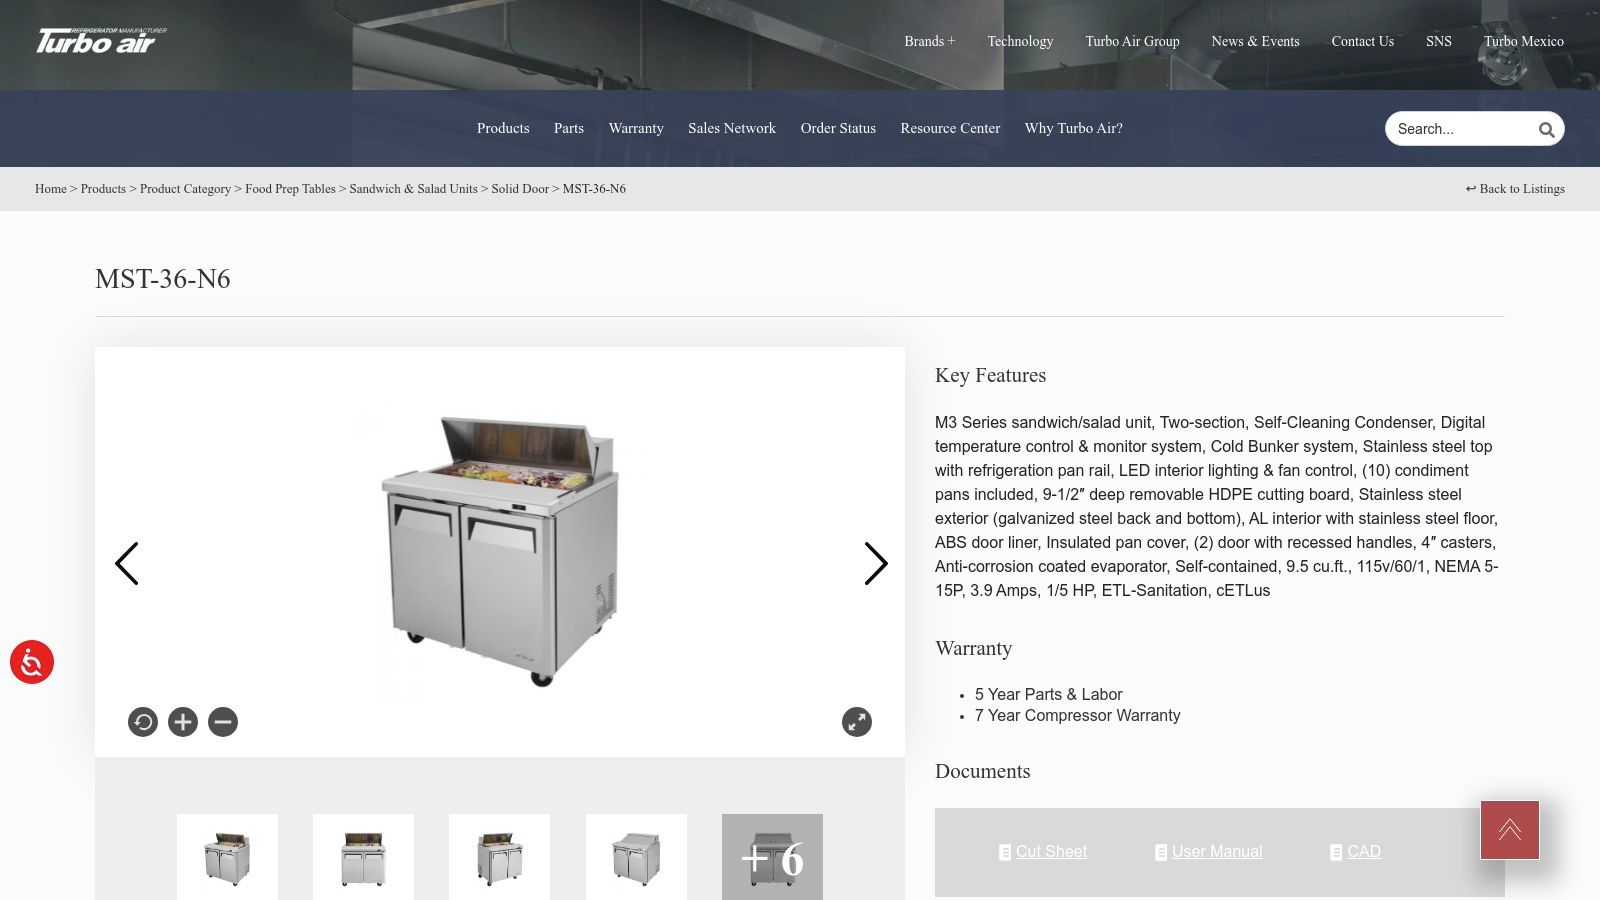The width and height of the screenshot is (1600, 900).
Task: Click 7 Year Compressor Warranty text
Action: [x=1077, y=716]
